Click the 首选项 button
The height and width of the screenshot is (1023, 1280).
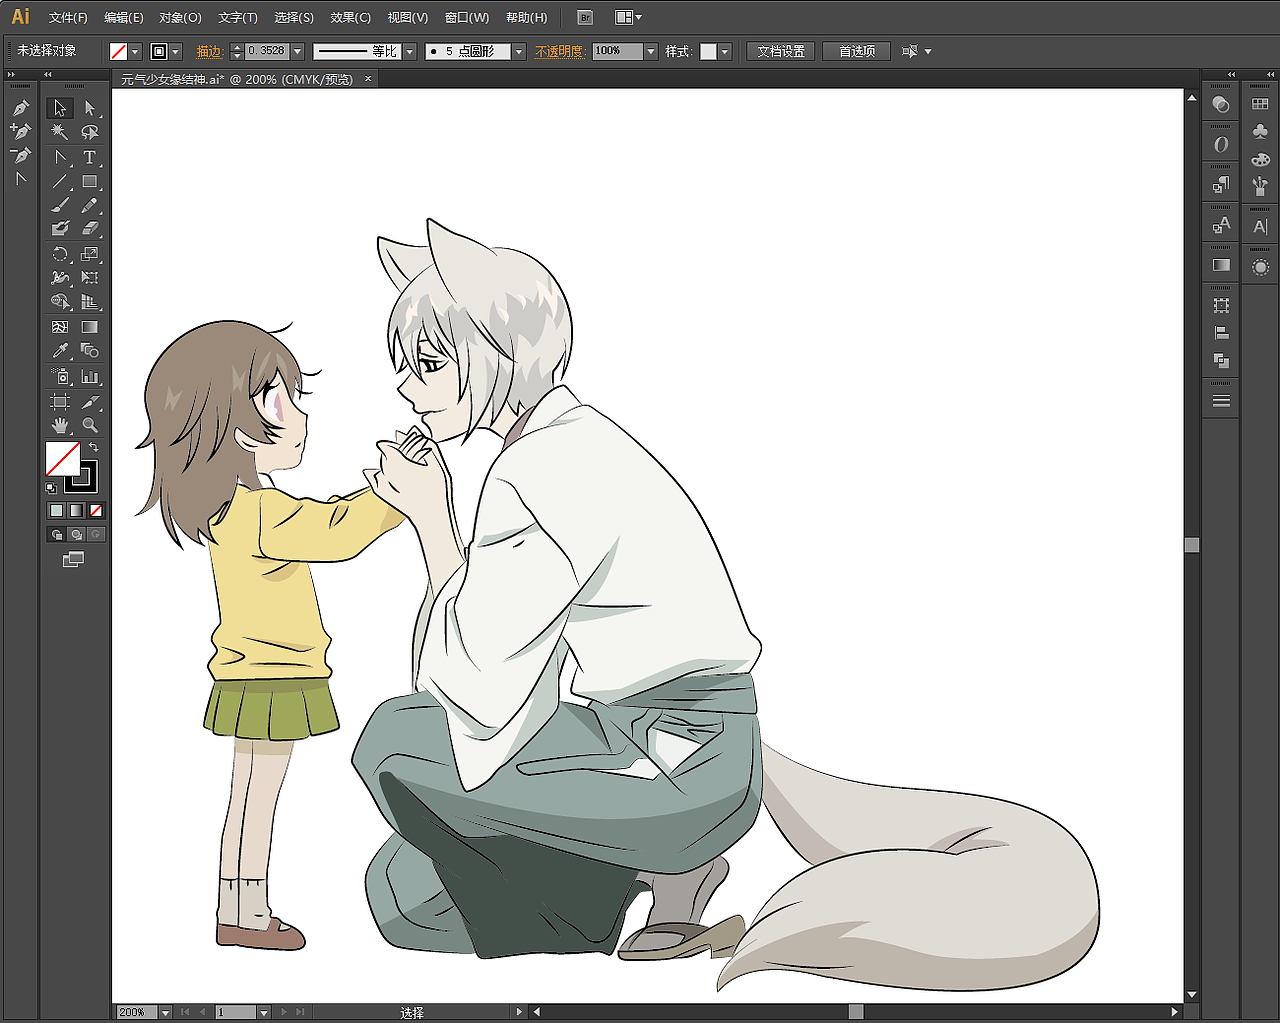pyautogui.click(x=857, y=51)
